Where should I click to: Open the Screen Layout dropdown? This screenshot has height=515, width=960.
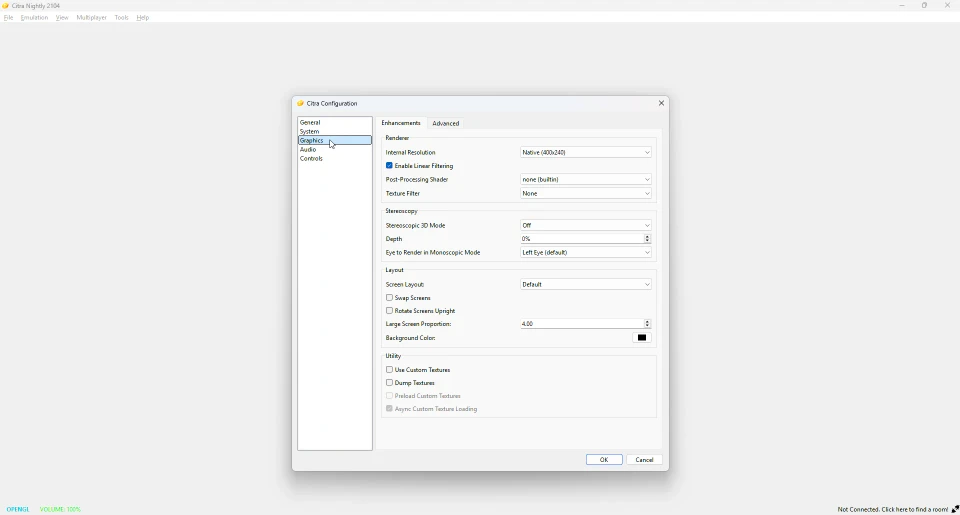click(586, 285)
